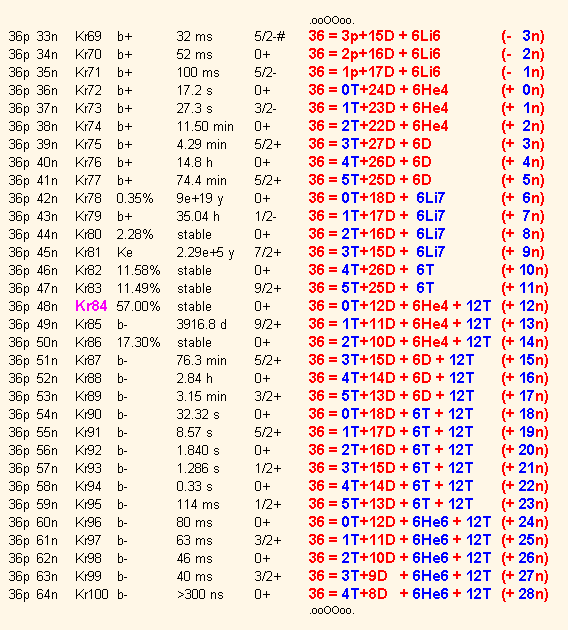Screen dimensions: 568x630
Task: Select the Ke decay mode of Kr81
Action: pos(125,252)
